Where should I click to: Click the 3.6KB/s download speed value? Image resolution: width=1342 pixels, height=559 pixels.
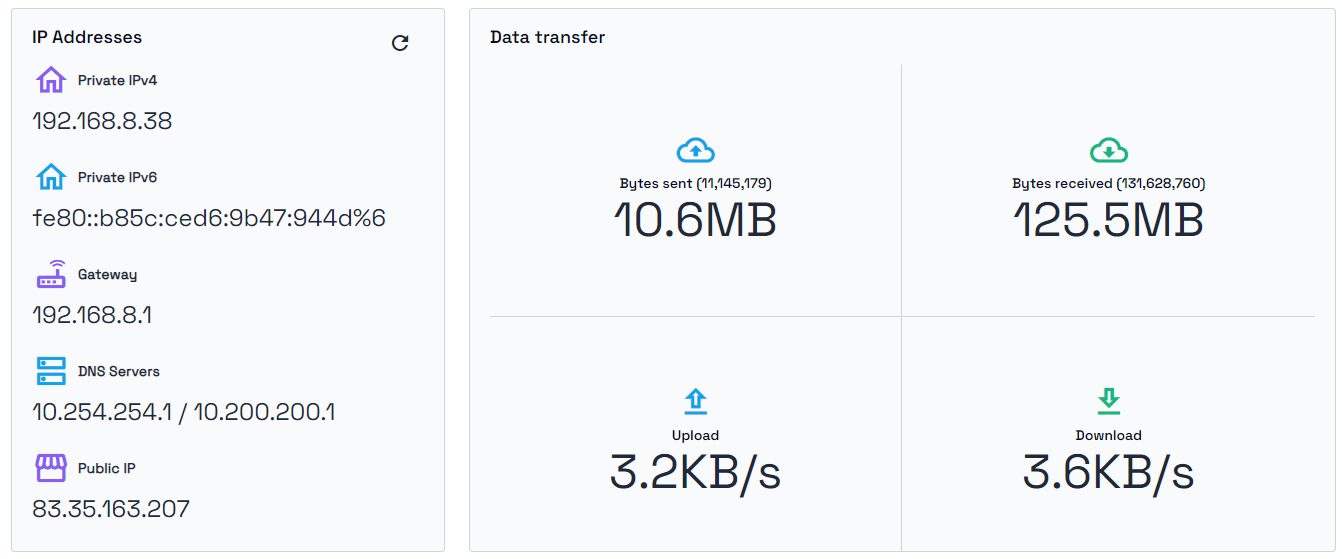click(1108, 472)
